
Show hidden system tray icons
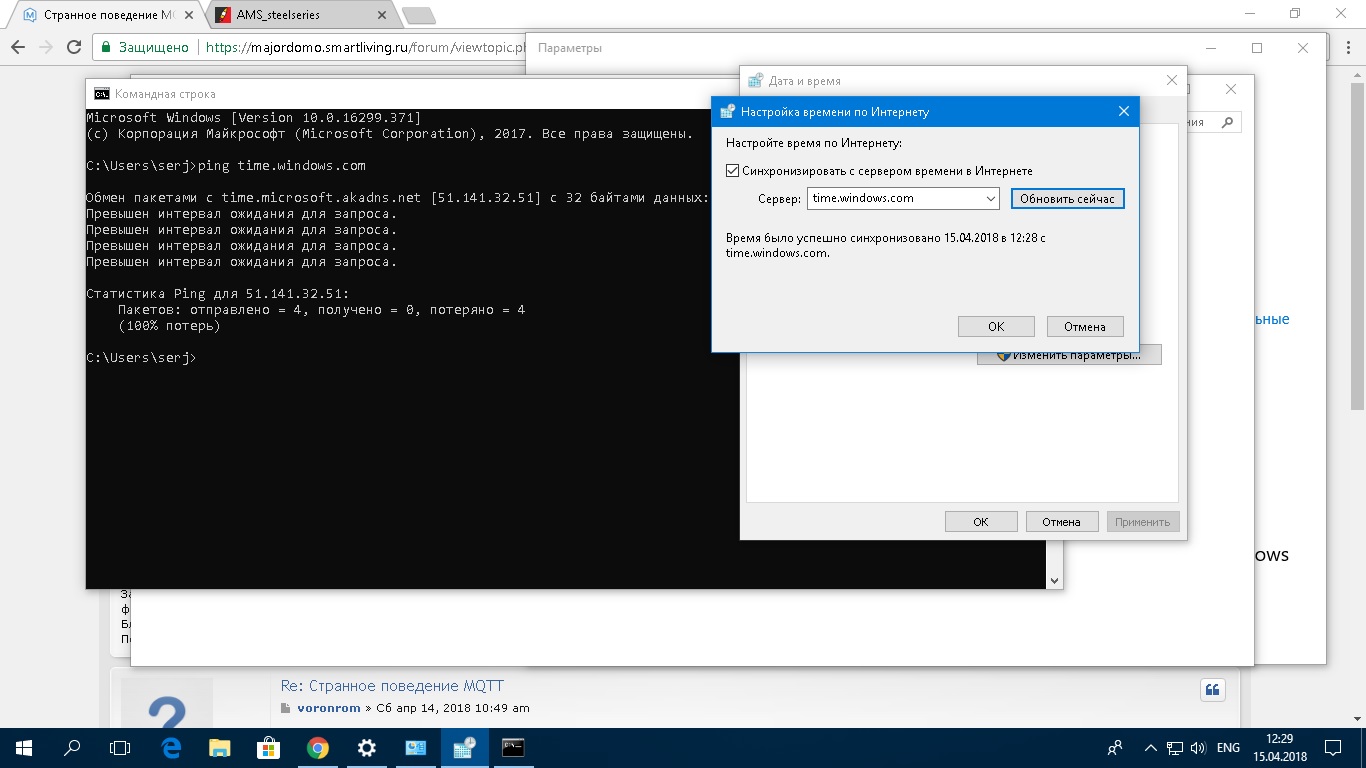point(1150,748)
